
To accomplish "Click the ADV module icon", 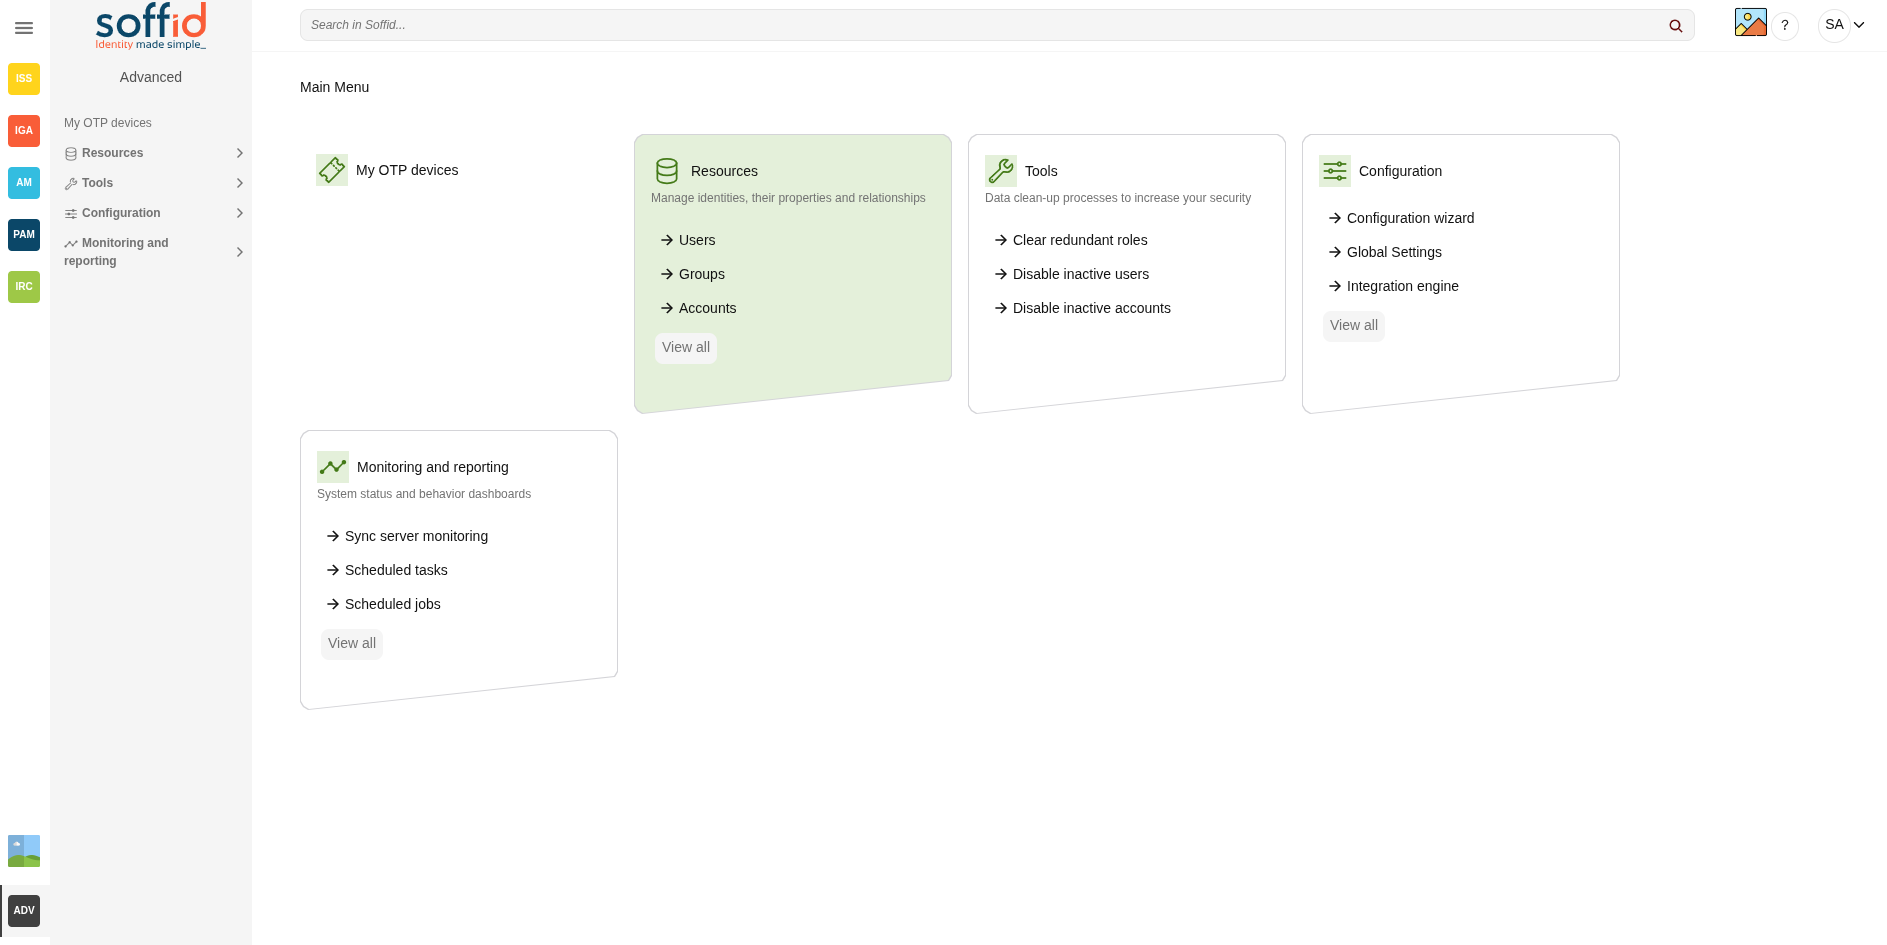I will 24,911.
